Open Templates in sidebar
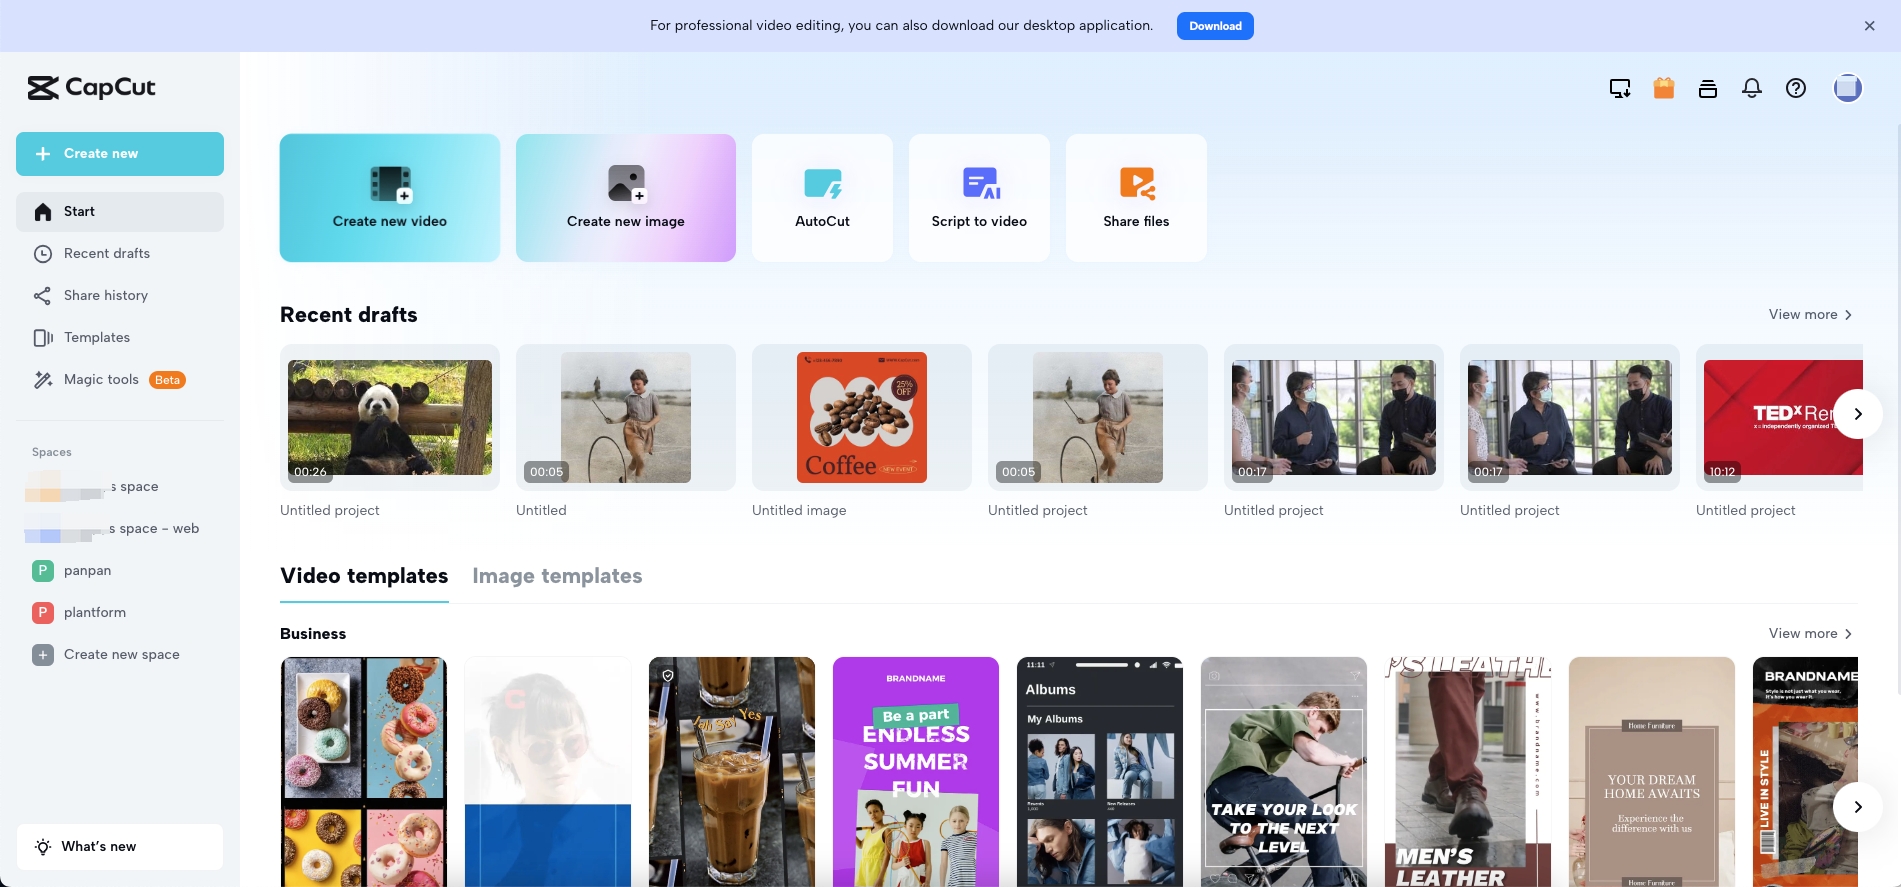 [x=120, y=338]
